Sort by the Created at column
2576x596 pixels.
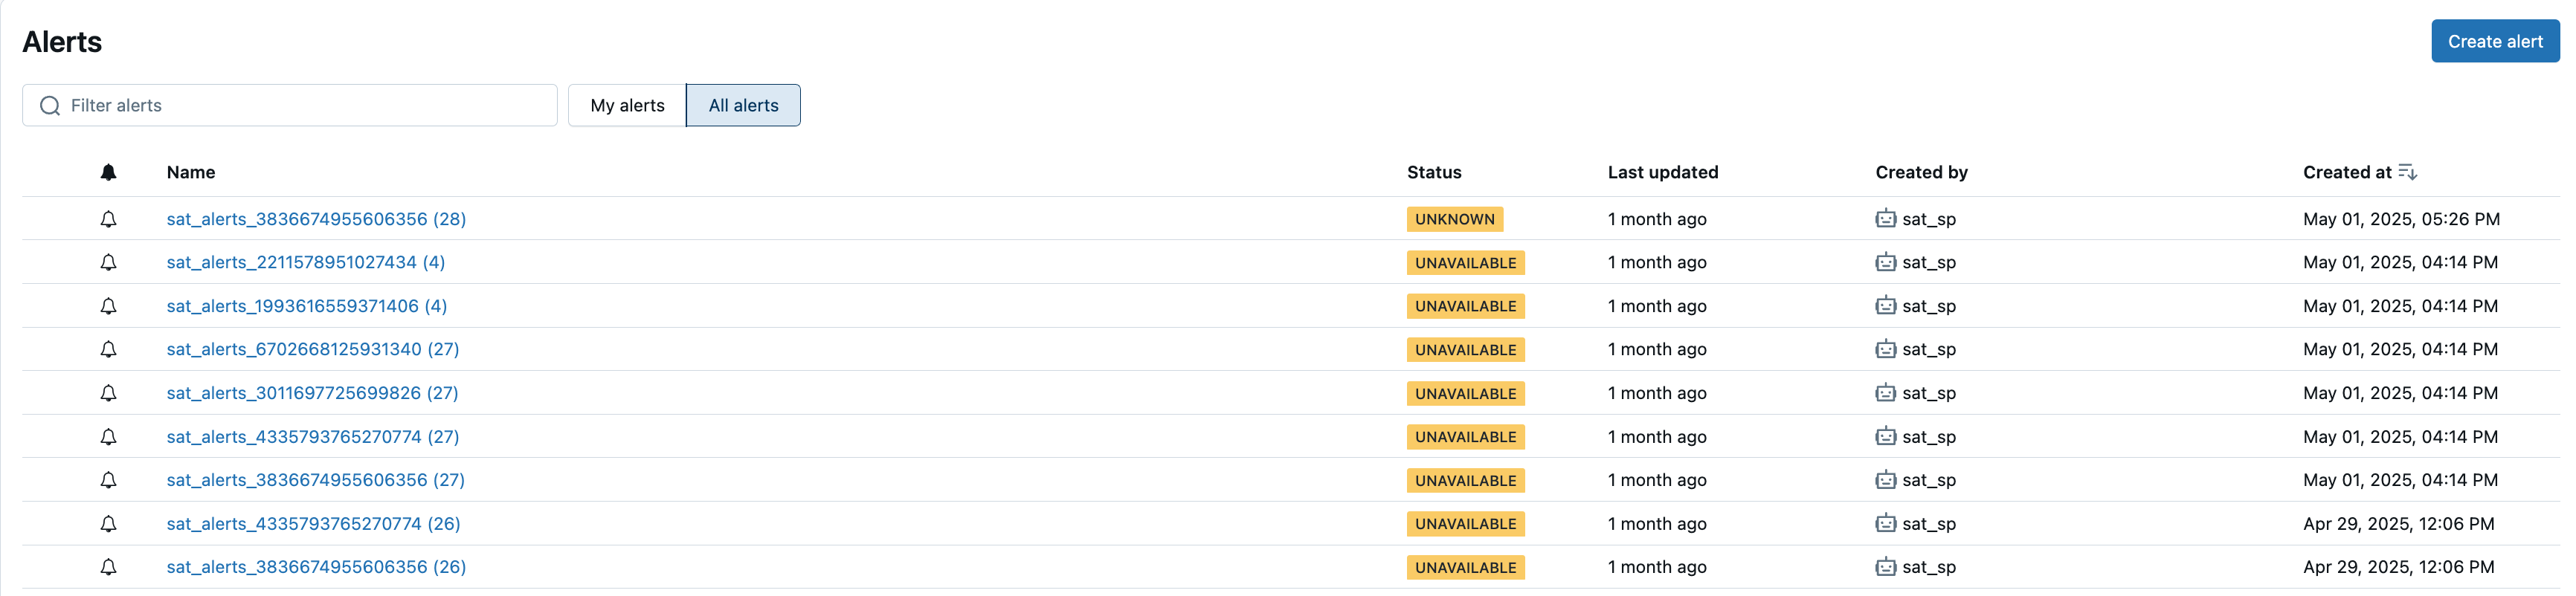tap(2347, 172)
